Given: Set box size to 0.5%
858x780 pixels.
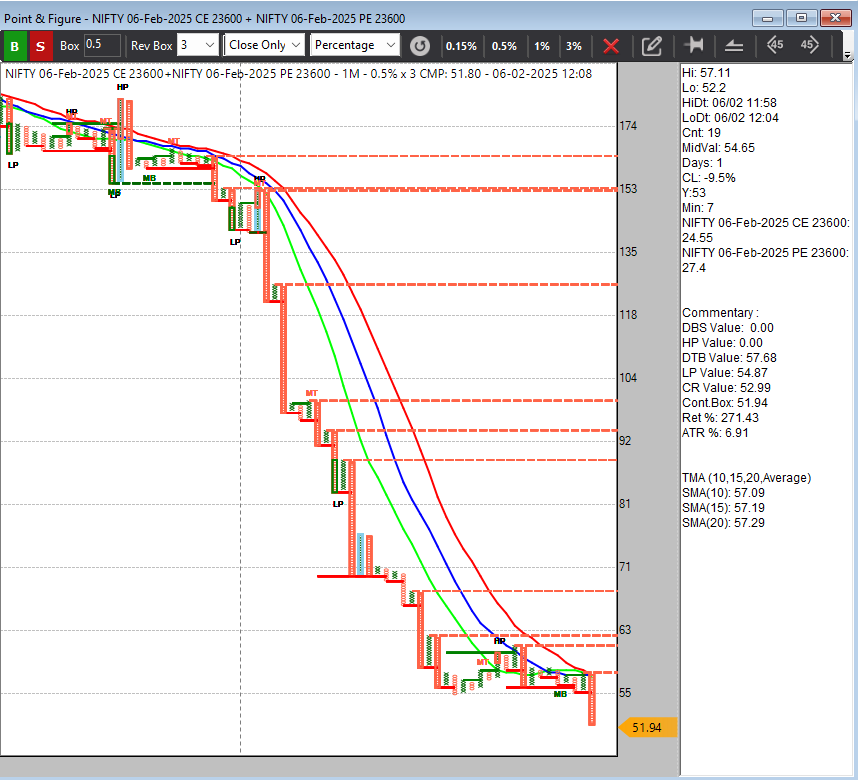Looking at the screenshot, I should pos(504,46).
